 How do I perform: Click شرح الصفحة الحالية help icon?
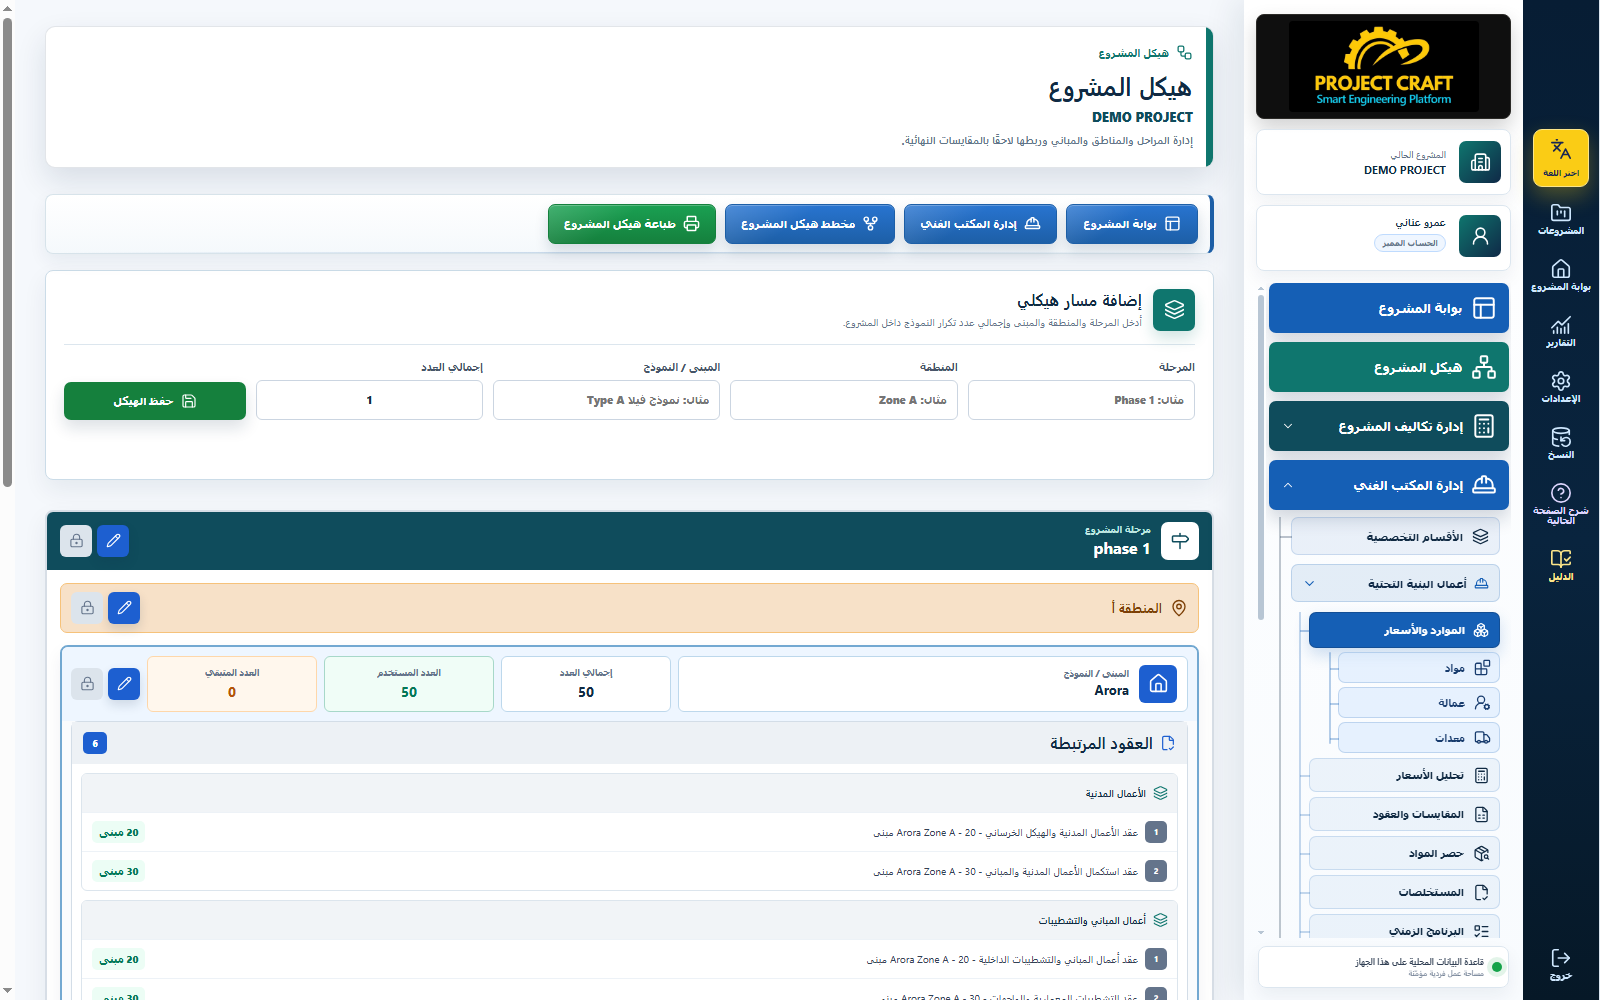[1560, 503]
